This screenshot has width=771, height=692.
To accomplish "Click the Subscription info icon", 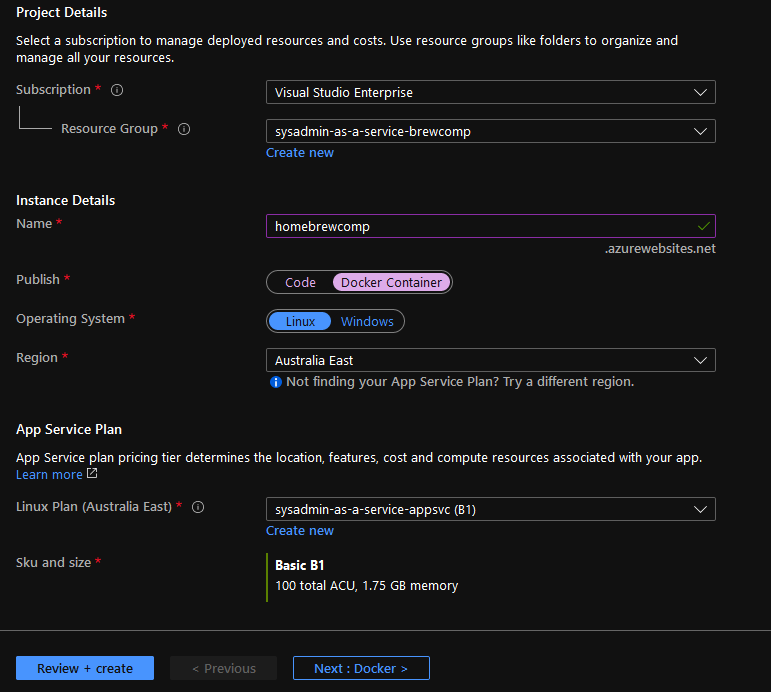I will click(117, 90).
